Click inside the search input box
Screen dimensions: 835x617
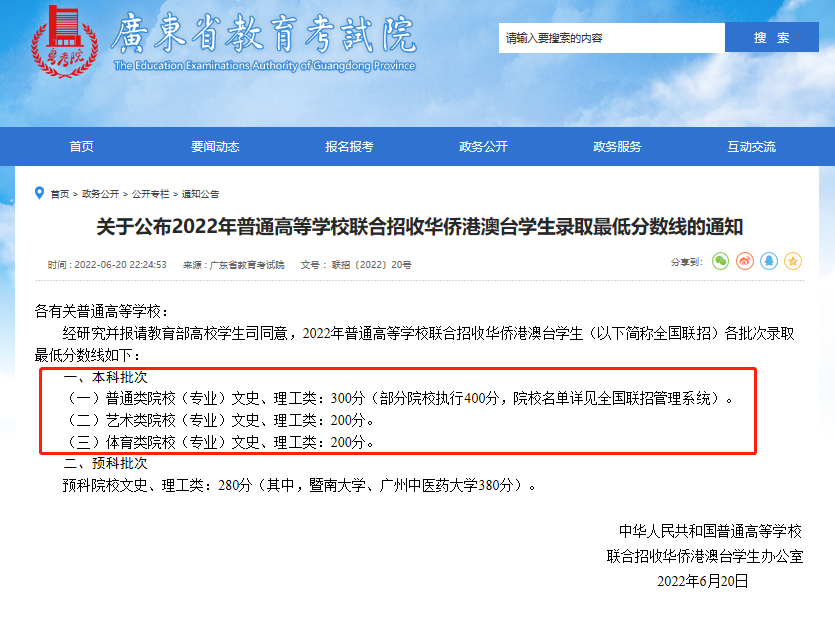610,37
